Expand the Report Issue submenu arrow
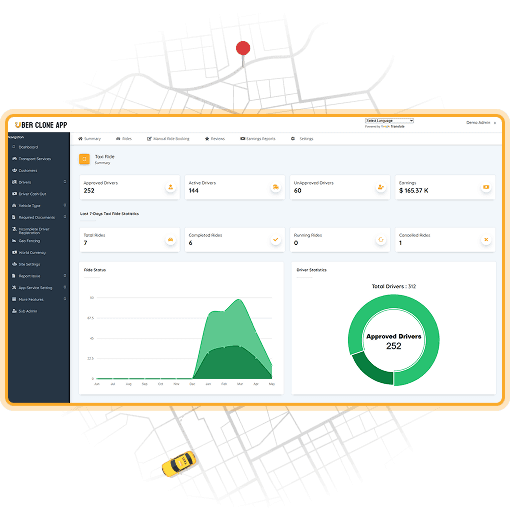The image size is (510, 520). [65, 275]
